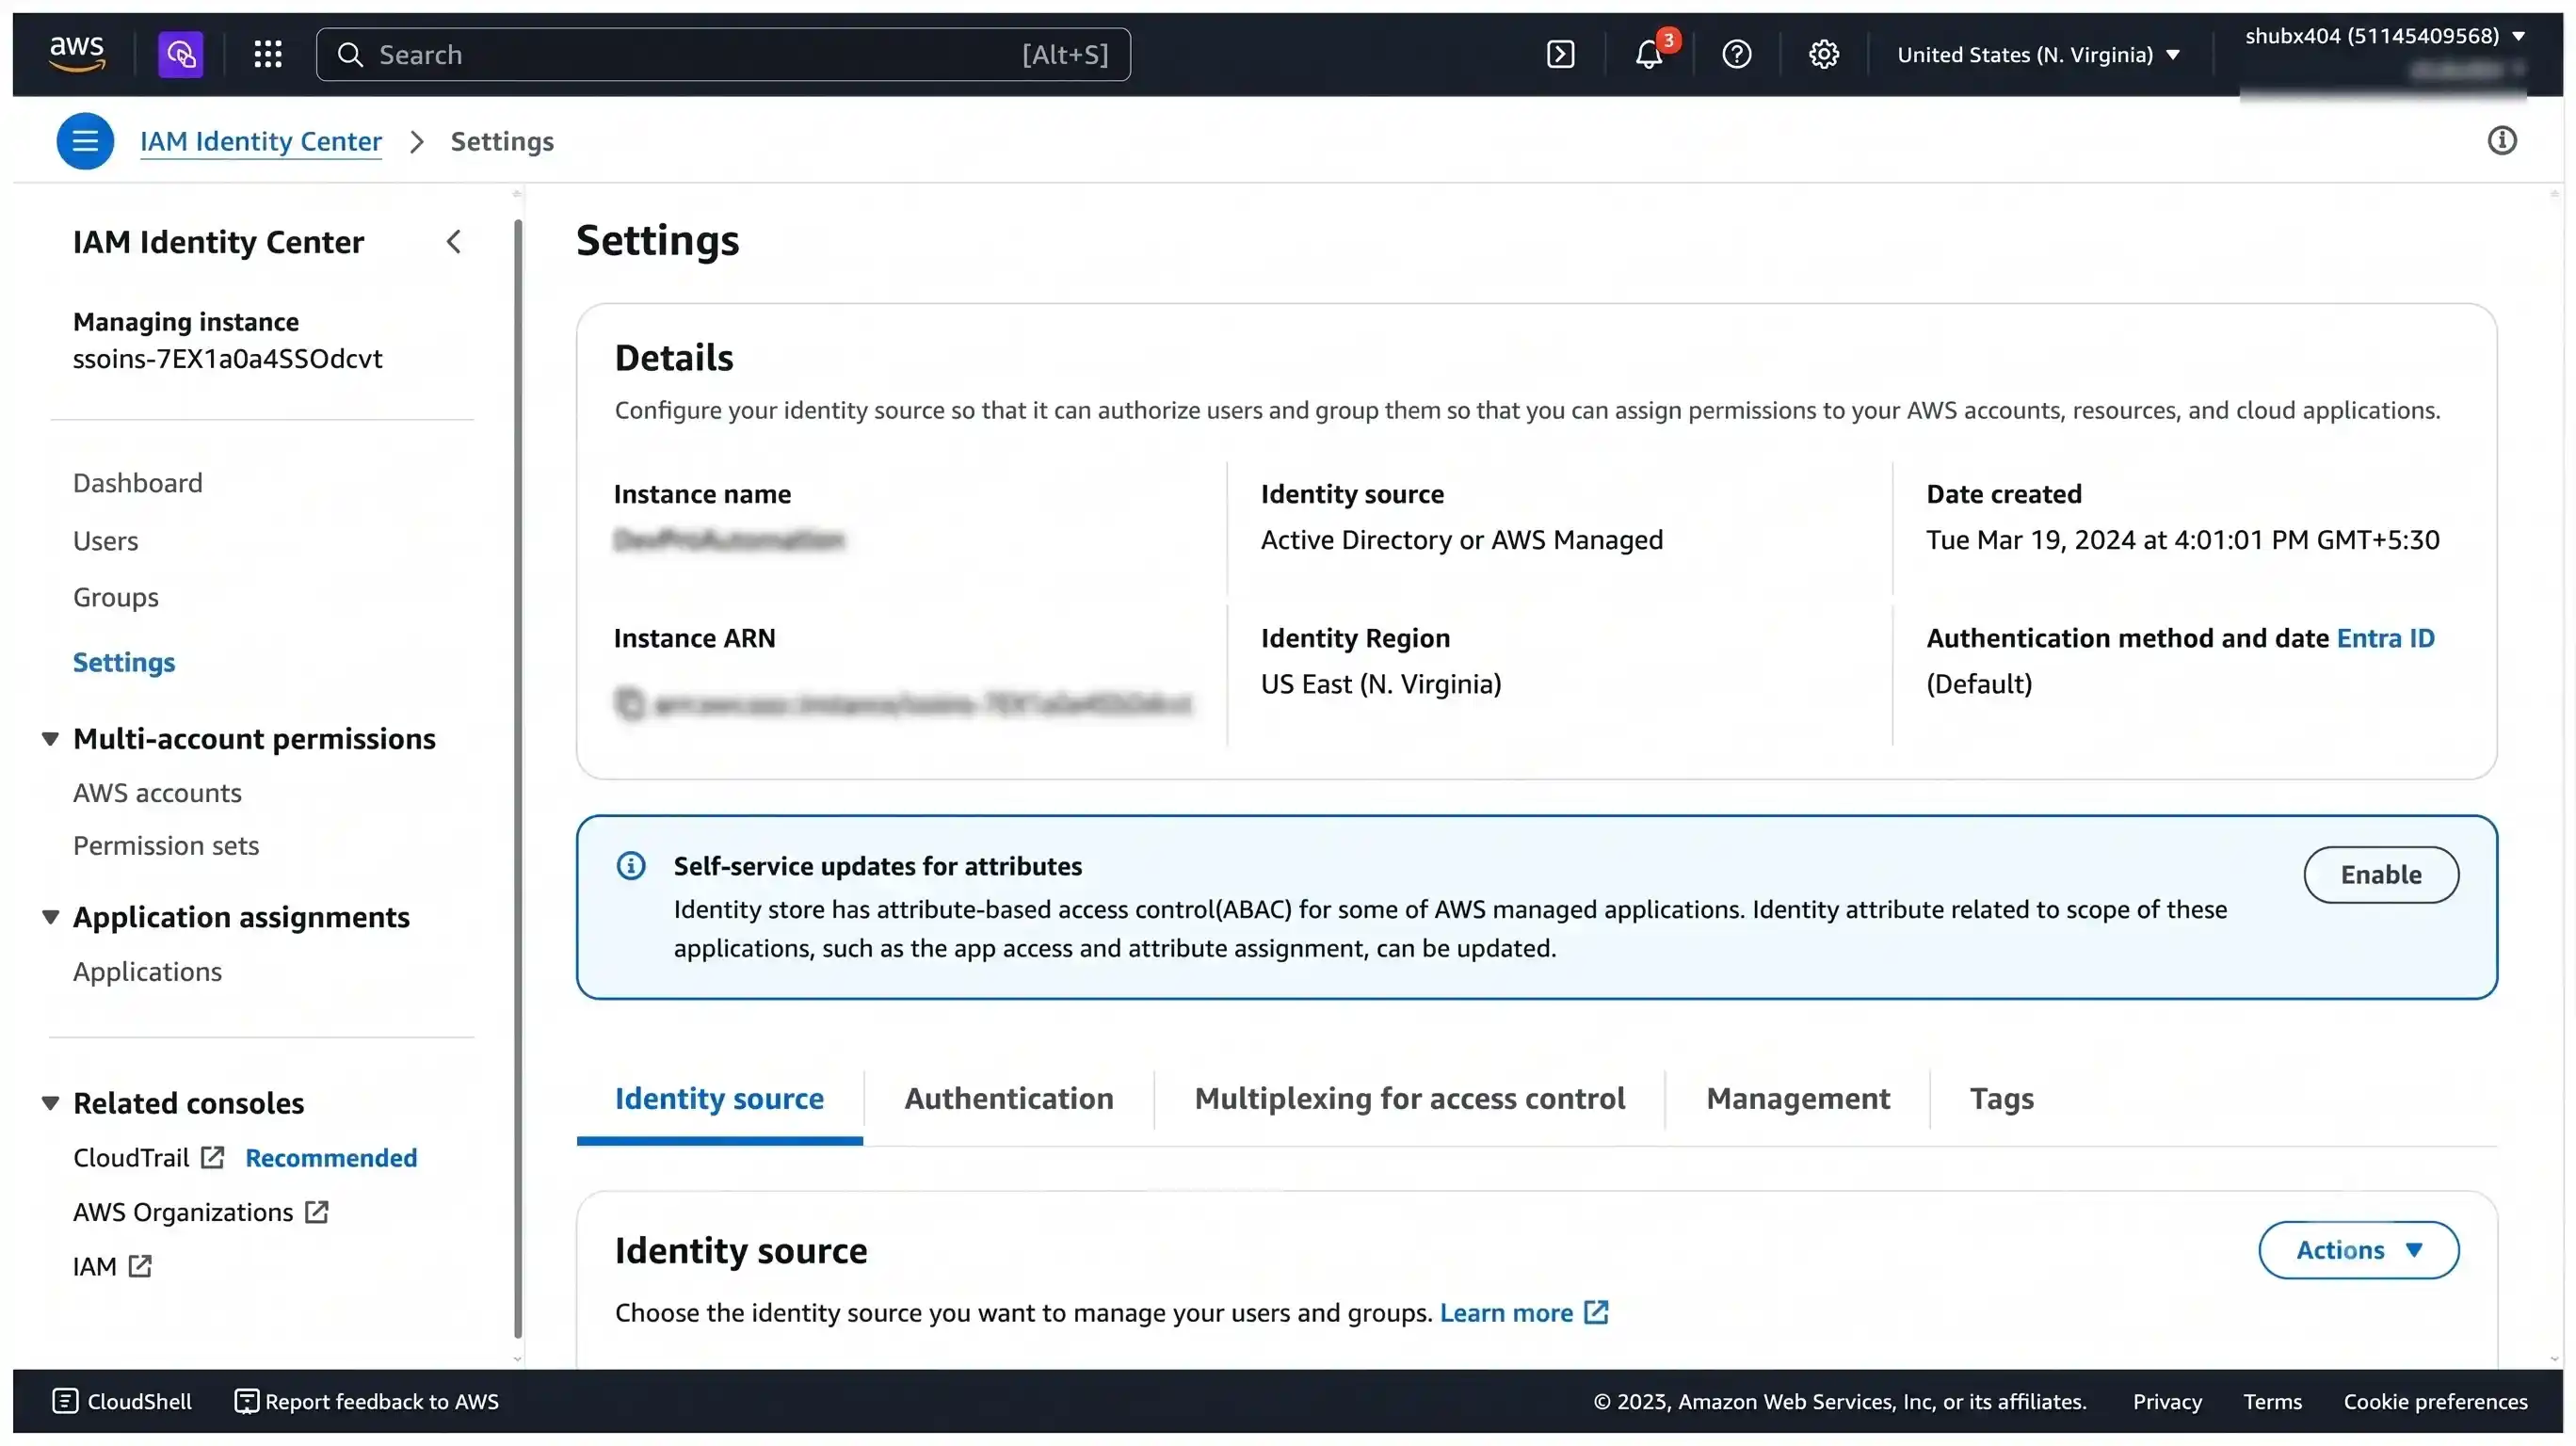Launch CloudShell from top bar icon
The image size is (2576, 1446).
coord(1560,54)
